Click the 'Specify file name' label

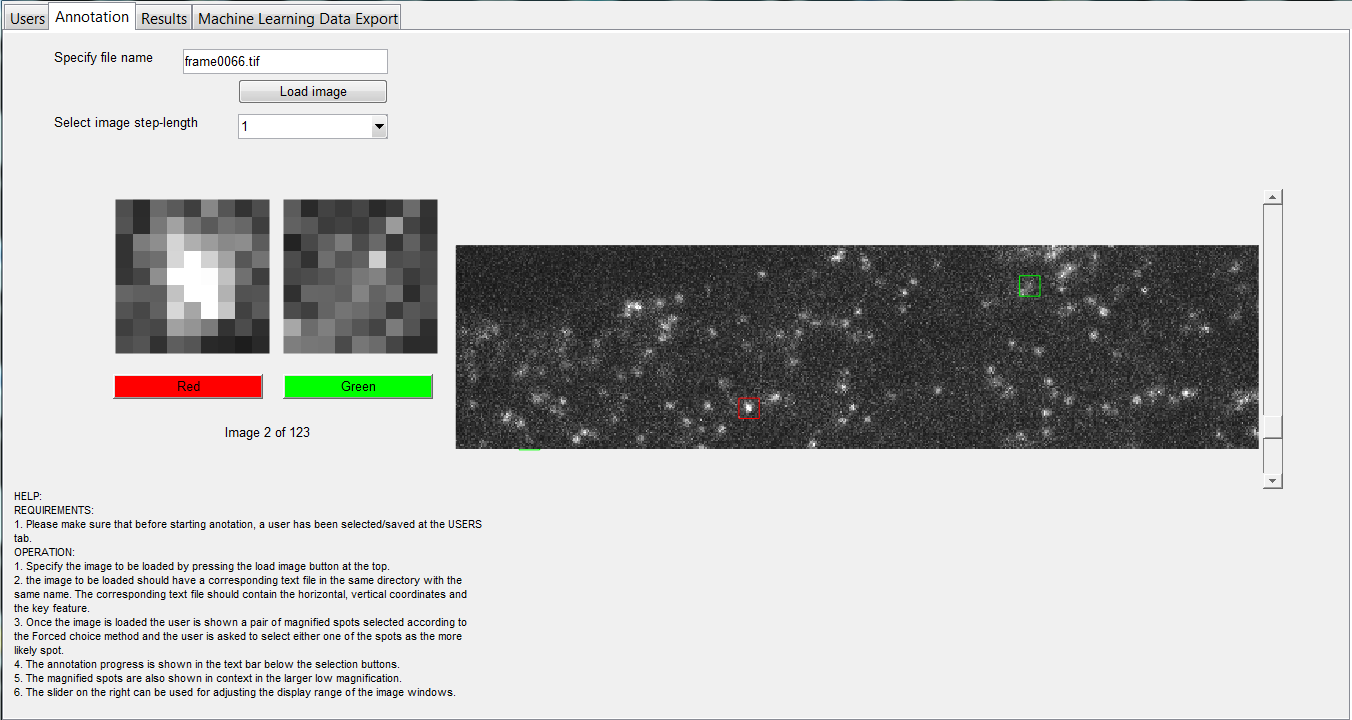tap(103, 58)
